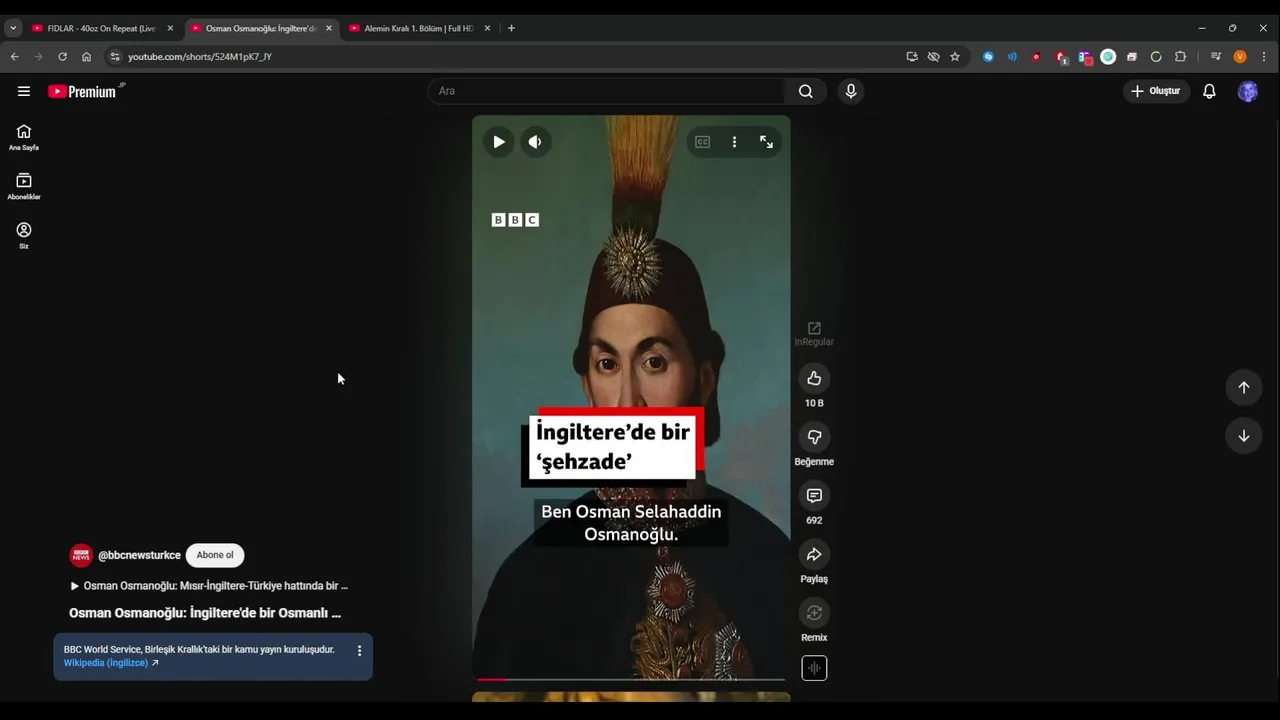Open the tab search dropdown arrow
The image size is (1280, 720).
coord(13,28)
